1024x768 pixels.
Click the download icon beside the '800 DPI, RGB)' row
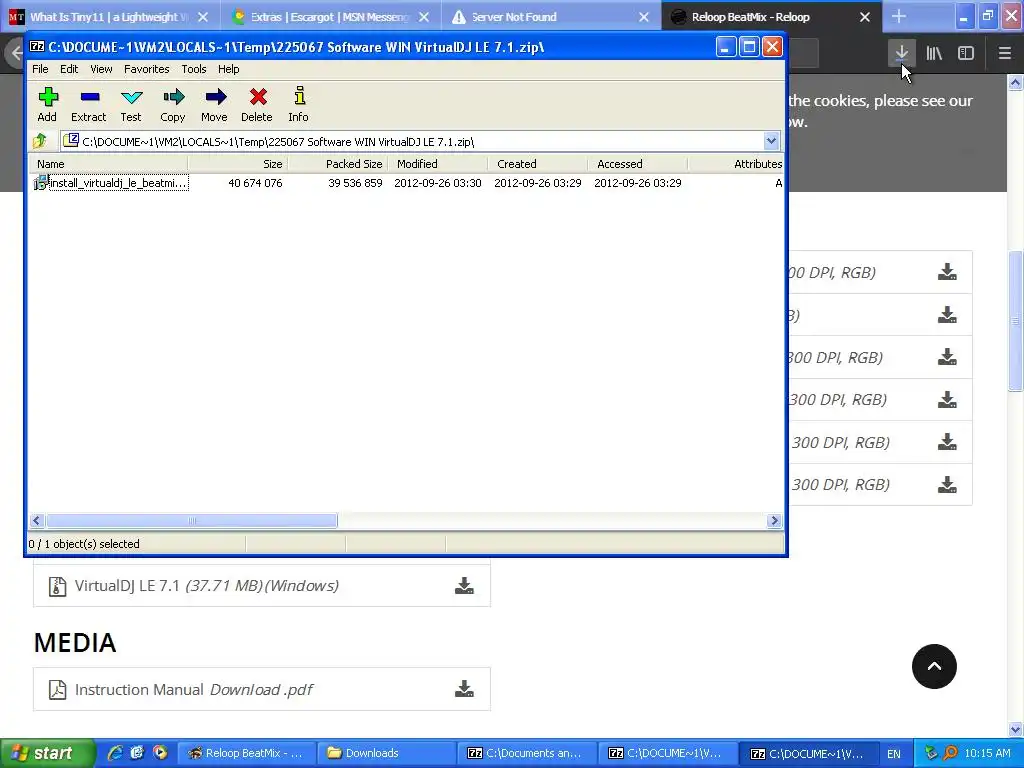pos(948,357)
